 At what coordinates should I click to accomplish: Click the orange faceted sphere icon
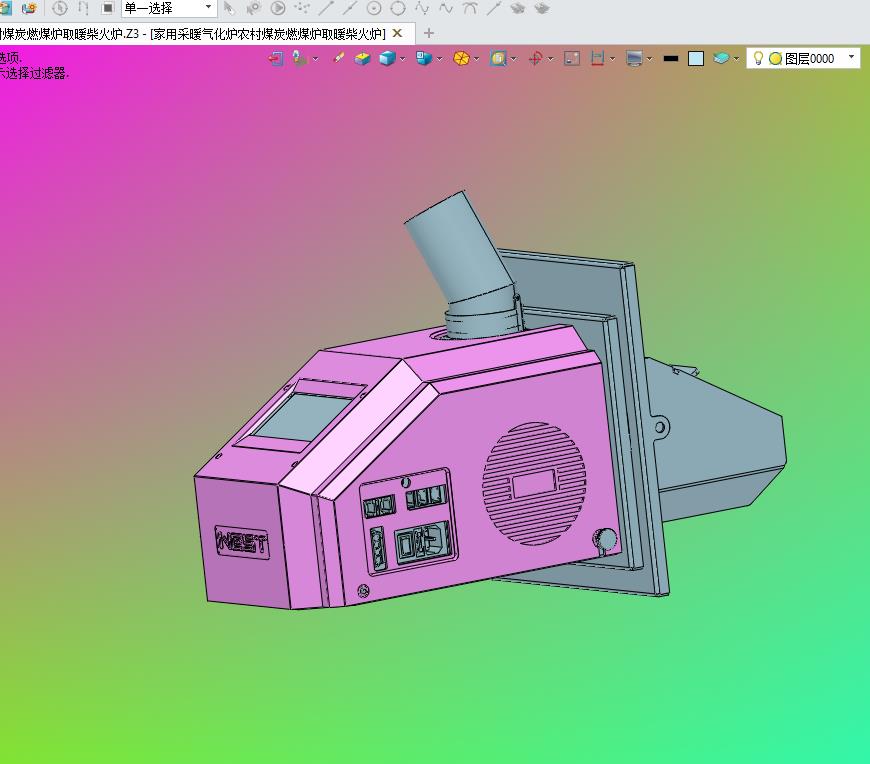click(461, 58)
